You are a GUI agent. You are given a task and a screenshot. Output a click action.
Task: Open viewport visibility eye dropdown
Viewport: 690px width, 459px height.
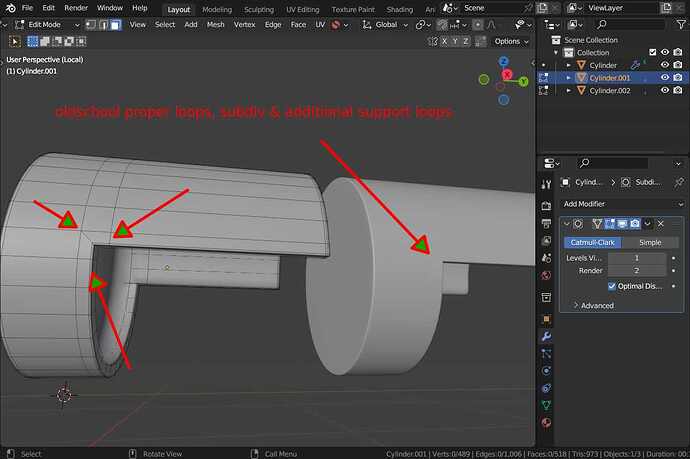pos(523,25)
